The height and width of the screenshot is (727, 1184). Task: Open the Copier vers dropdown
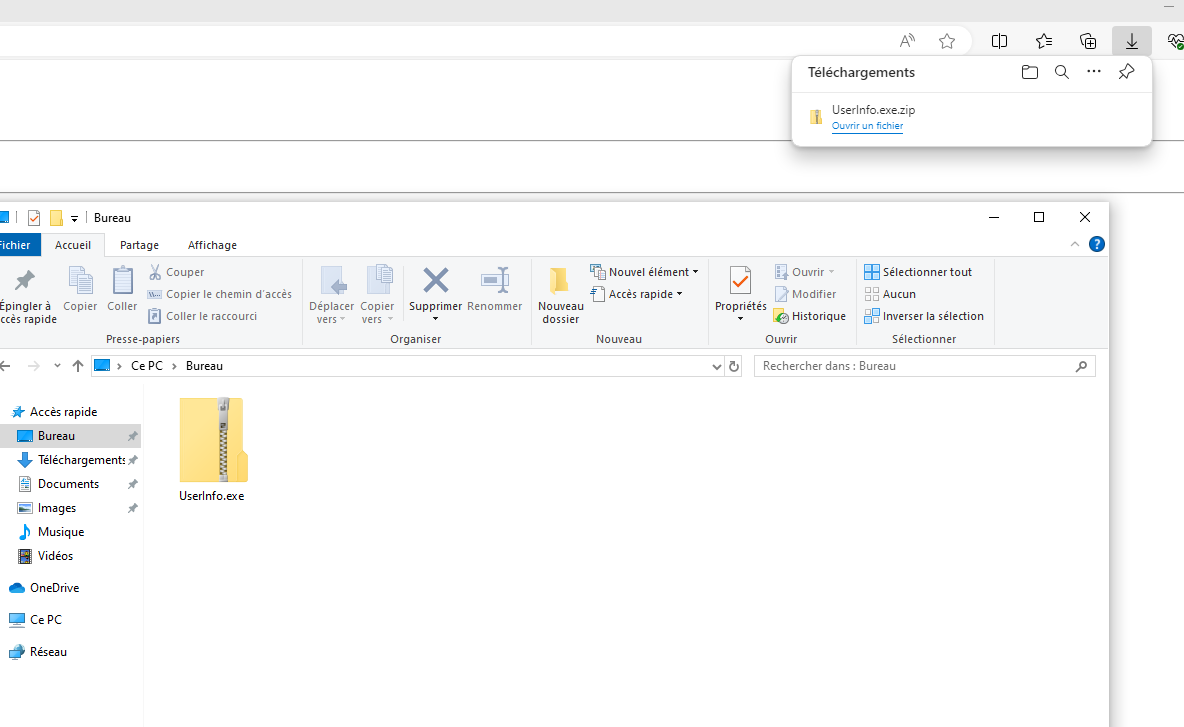click(x=377, y=296)
